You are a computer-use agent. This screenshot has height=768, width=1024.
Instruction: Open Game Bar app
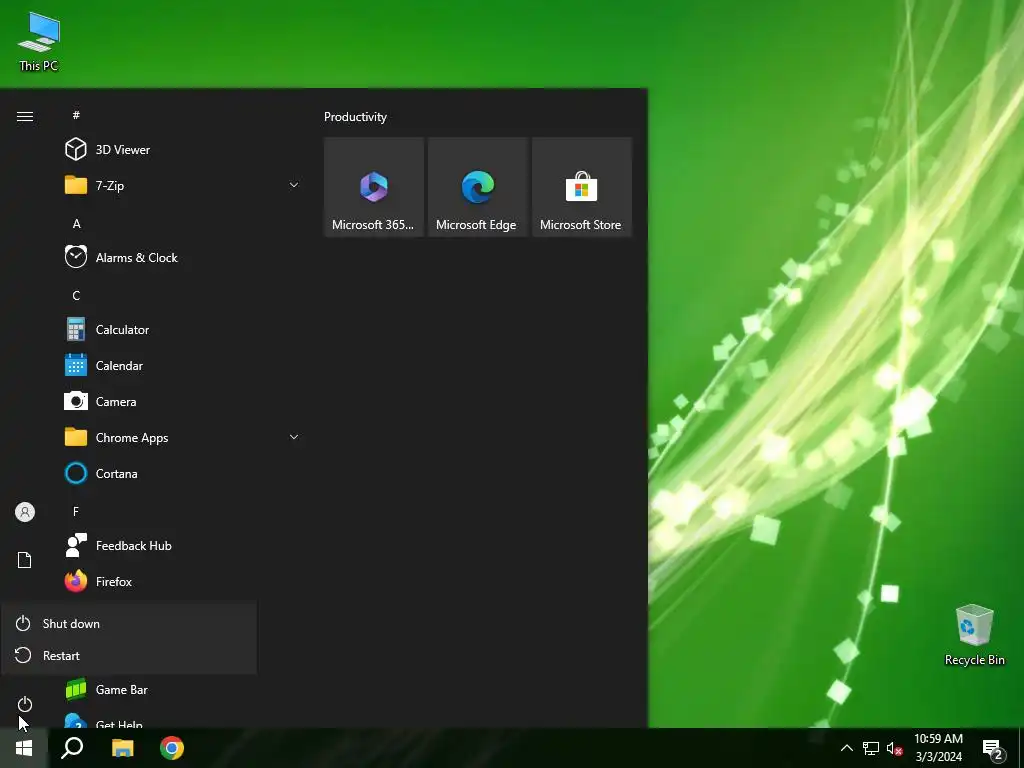coord(183,690)
